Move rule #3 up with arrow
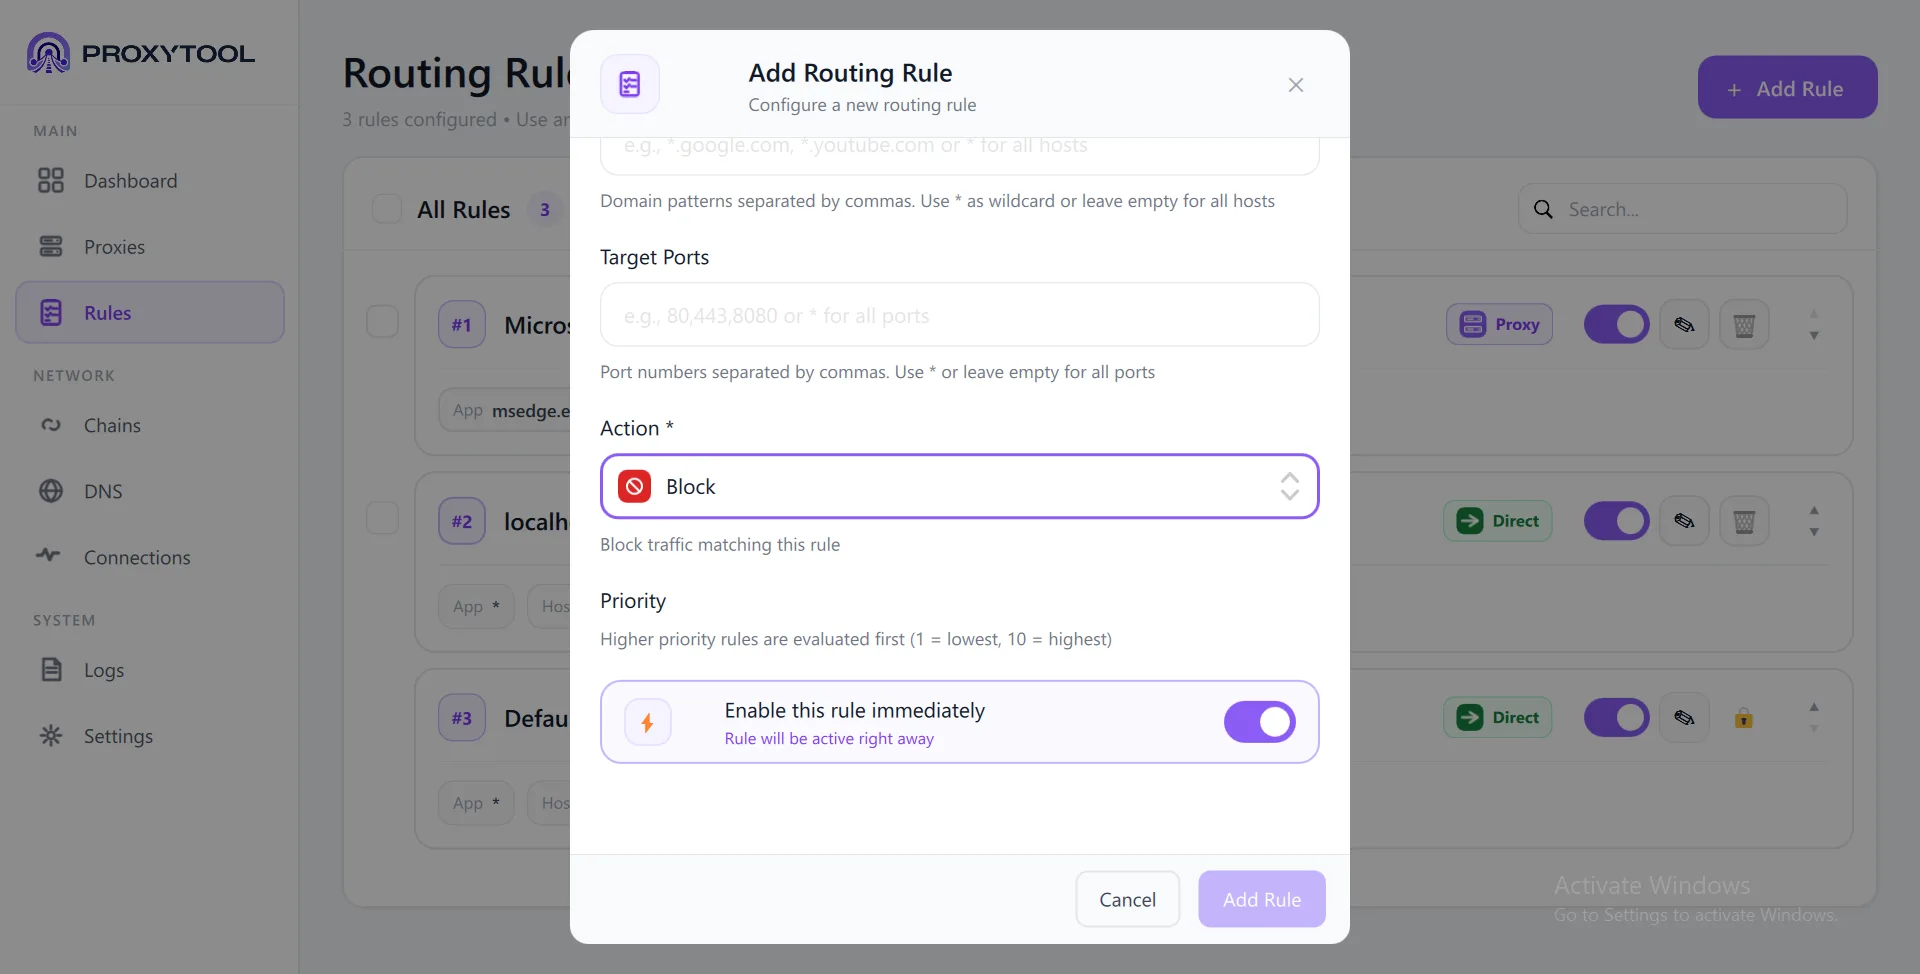The image size is (1920, 974). 1814,707
